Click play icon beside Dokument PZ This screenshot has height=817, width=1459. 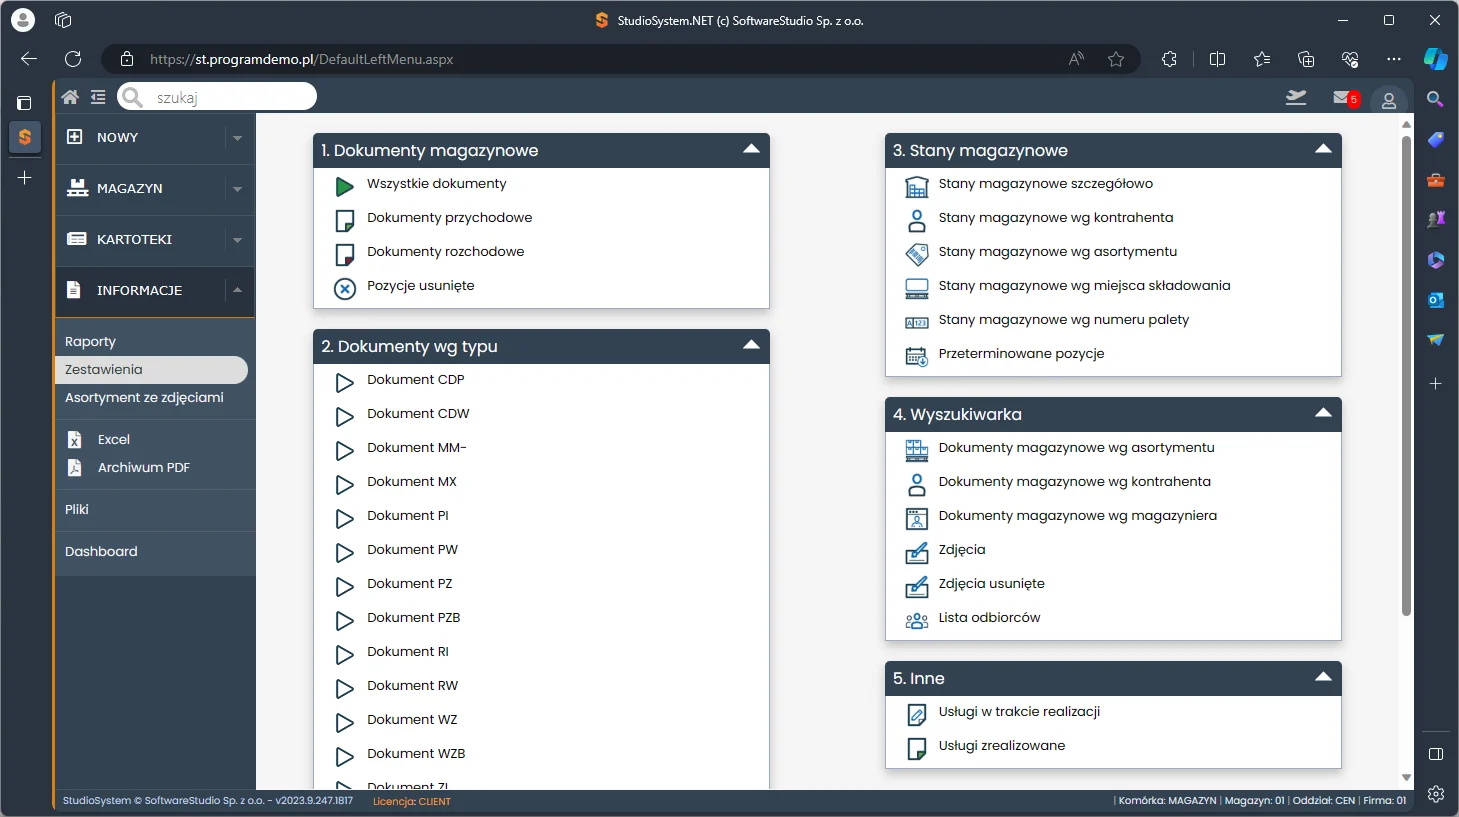pyautogui.click(x=344, y=586)
